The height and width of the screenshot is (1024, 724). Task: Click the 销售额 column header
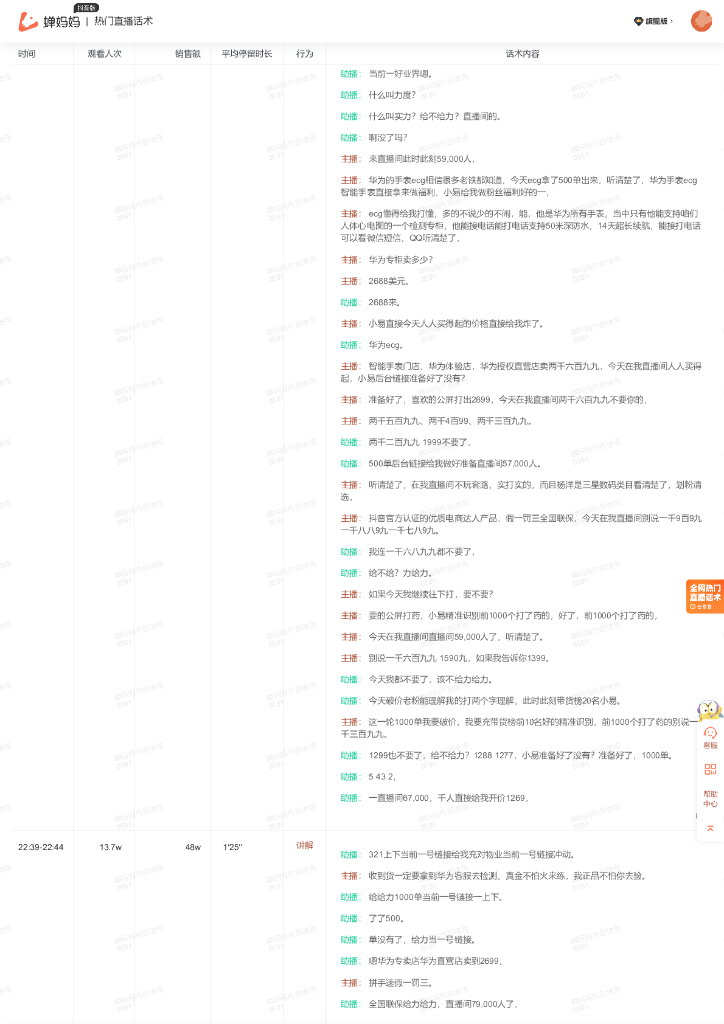[x=187, y=54]
